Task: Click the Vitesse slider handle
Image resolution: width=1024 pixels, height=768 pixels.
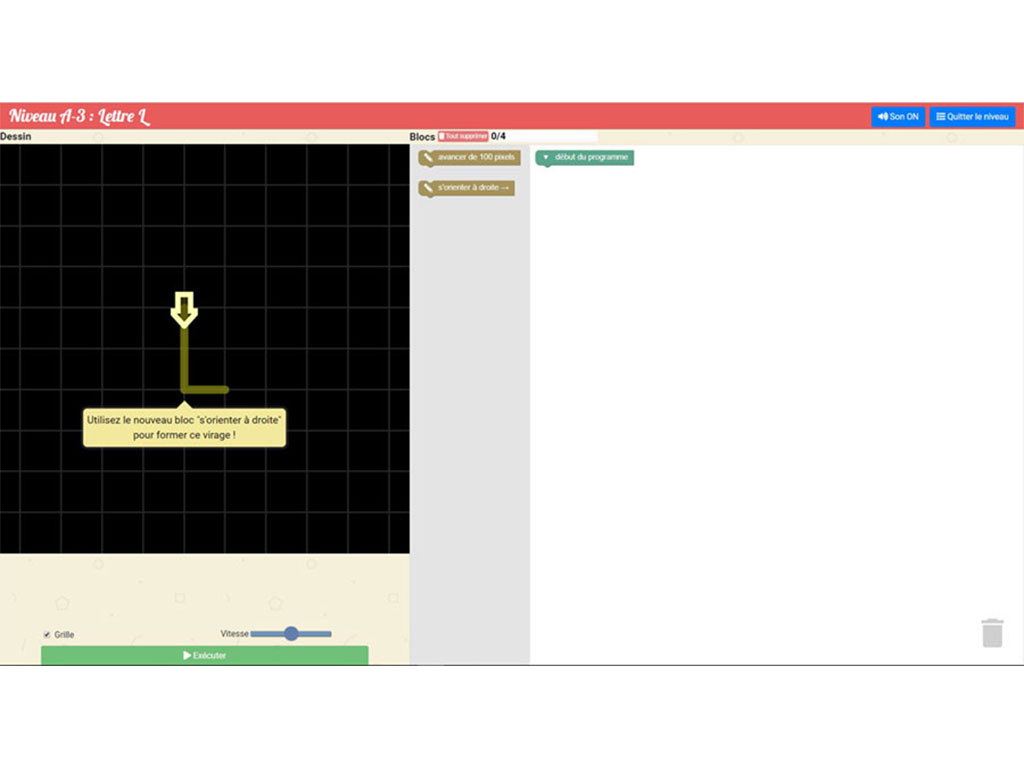Action: click(x=291, y=633)
